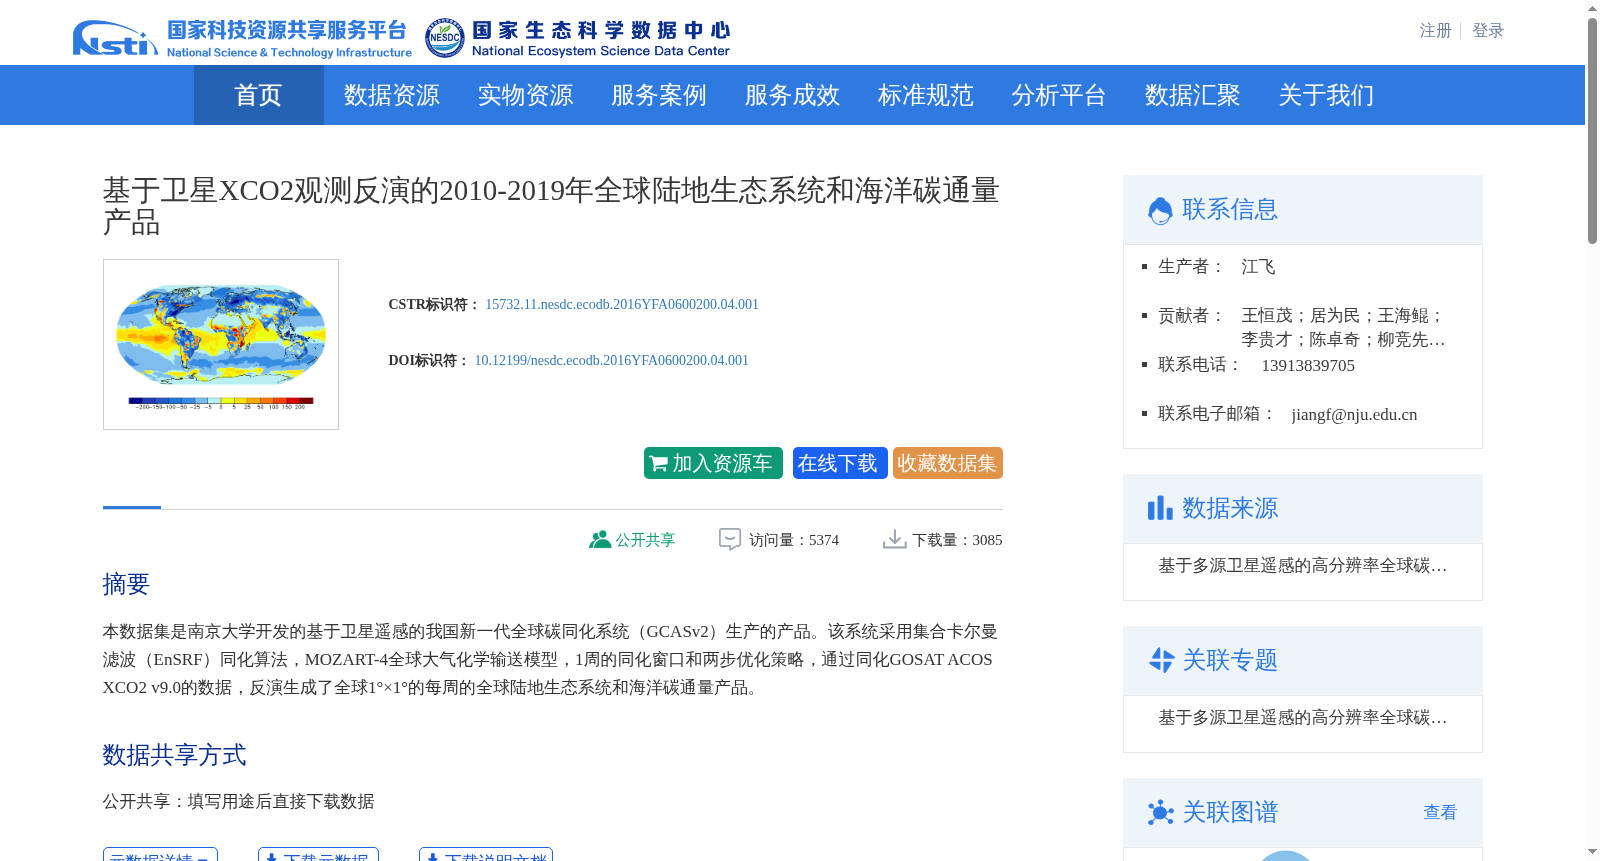Open the DOI identifier link
This screenshot has width=1600, height=861.
[x=611, y=360]
